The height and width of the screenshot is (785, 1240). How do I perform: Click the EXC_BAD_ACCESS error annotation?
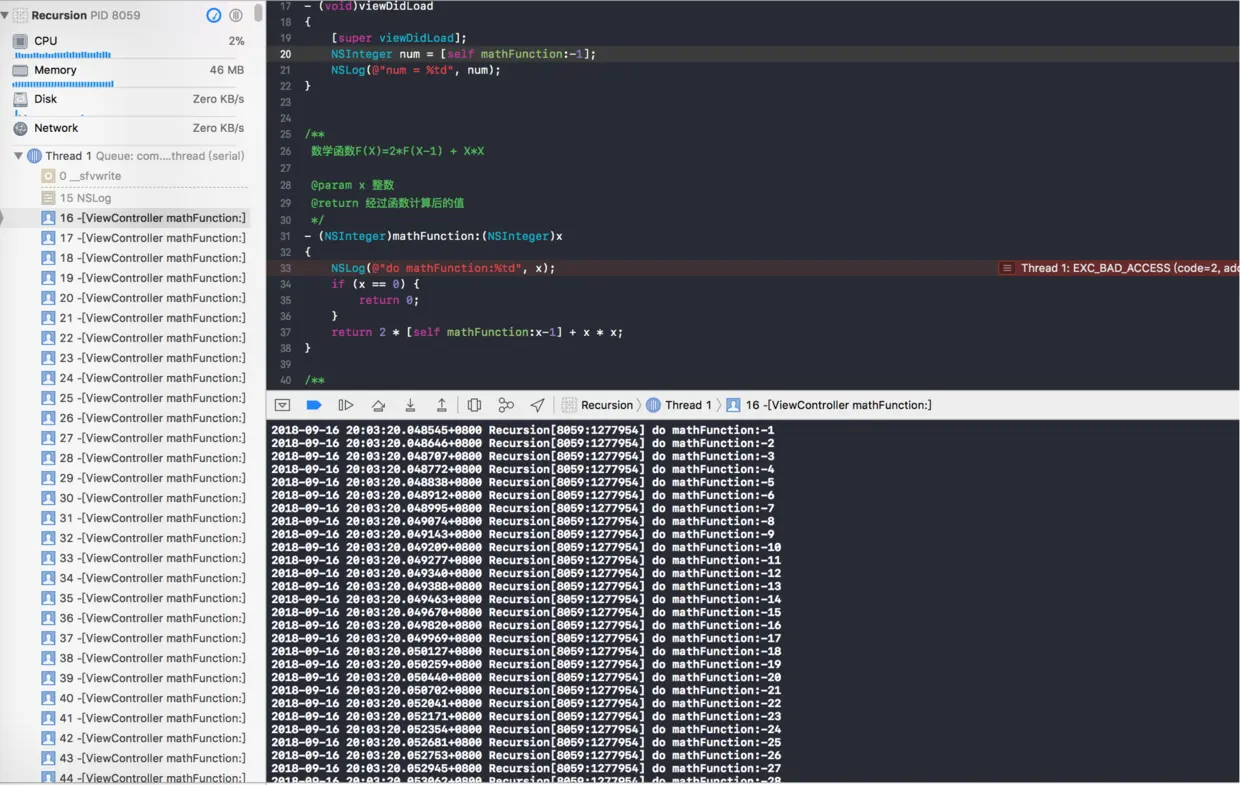1119,268
